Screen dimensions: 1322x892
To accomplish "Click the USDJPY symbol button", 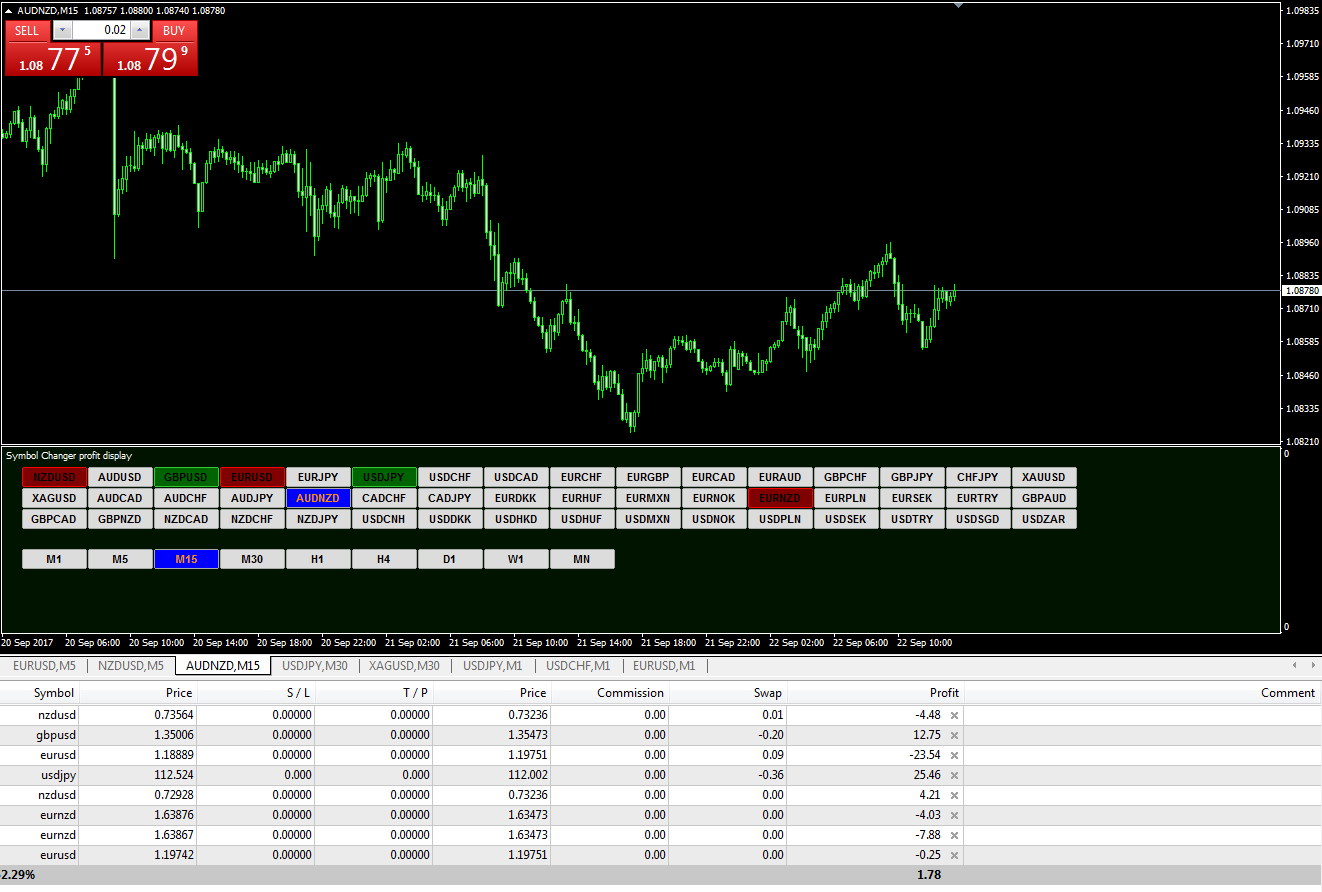I will [x=384, y=477].
